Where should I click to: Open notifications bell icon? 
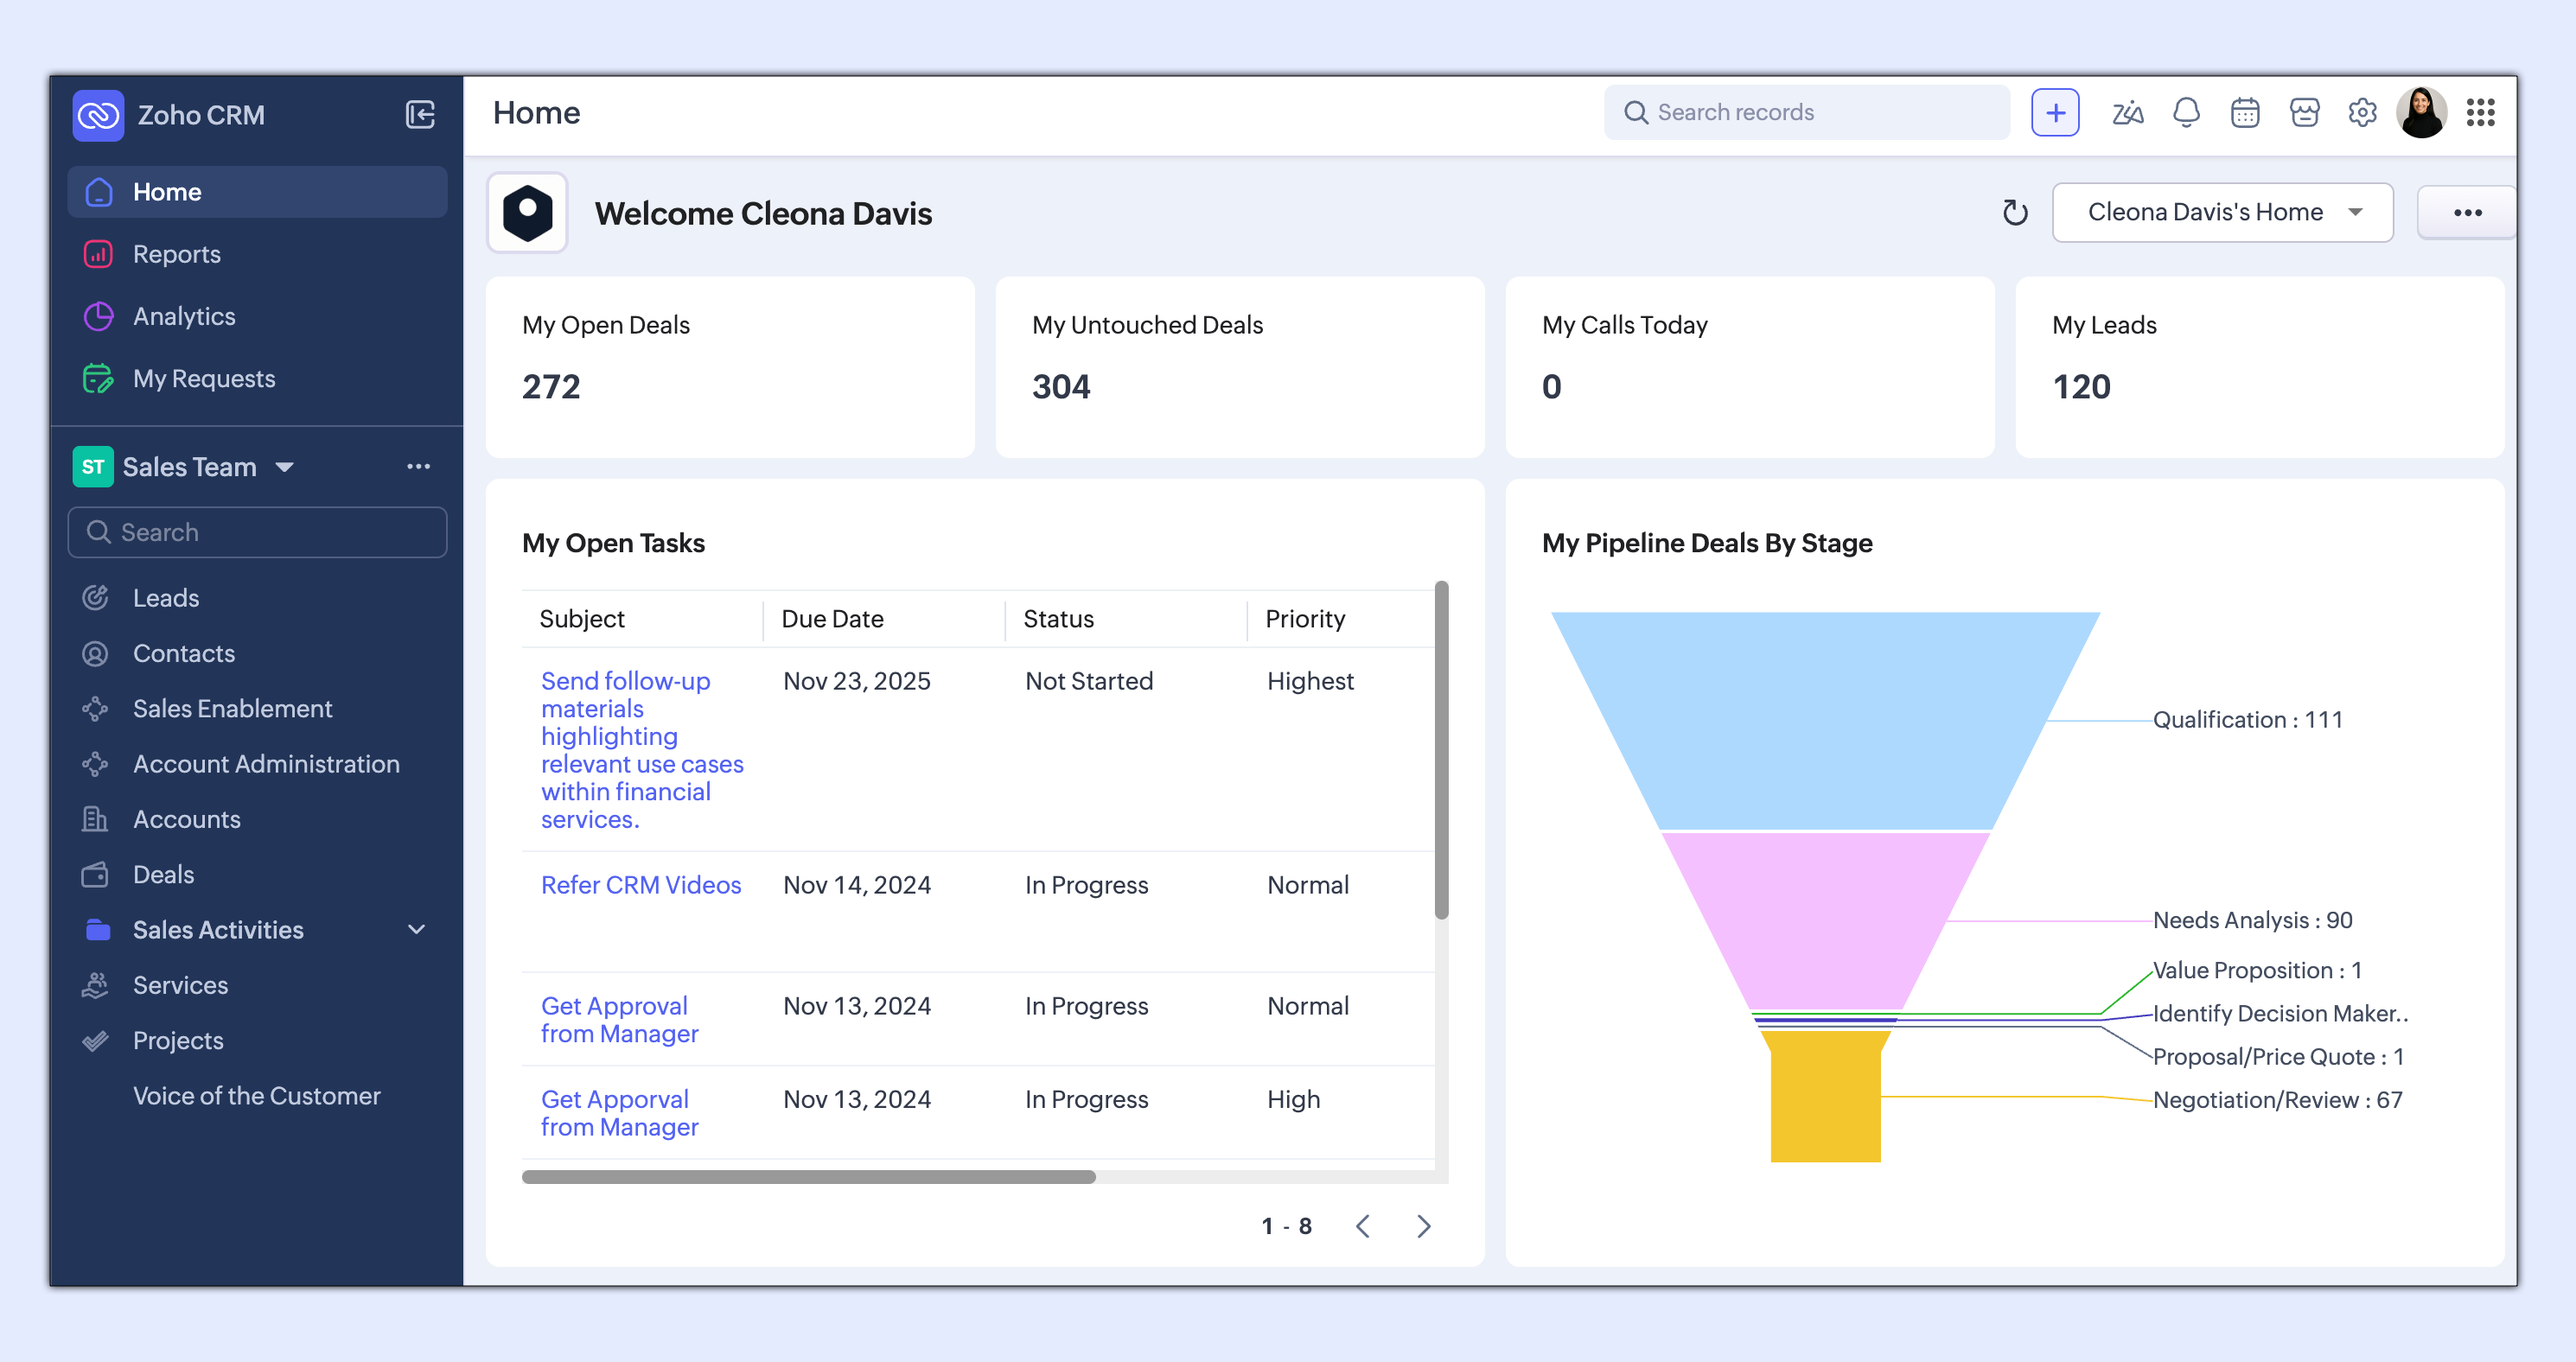[x=2186, y=112]
